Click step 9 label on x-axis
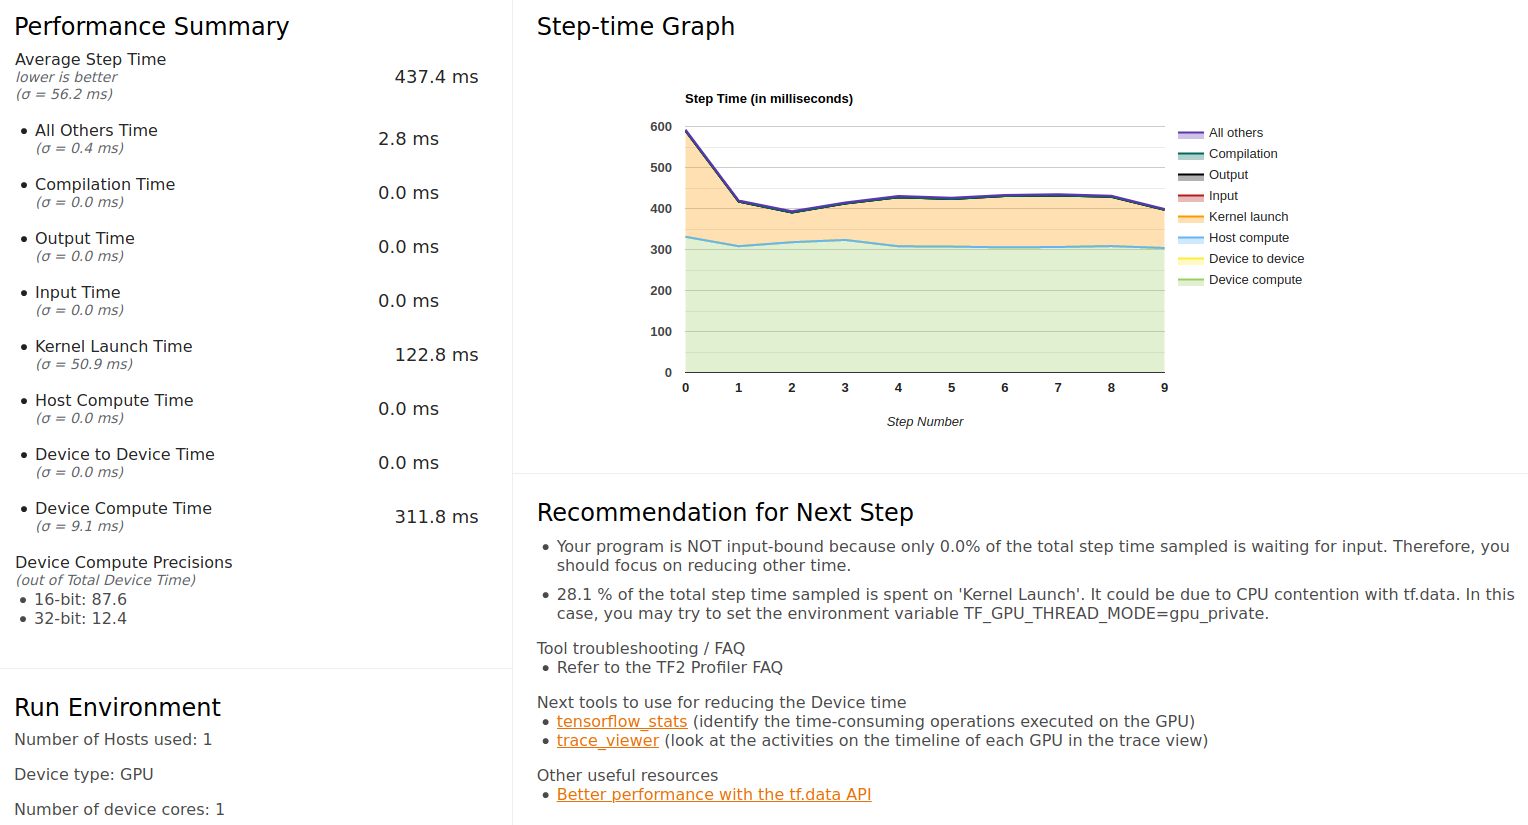The height and width of the screenshot is (825, 1528). [1164, 387]
